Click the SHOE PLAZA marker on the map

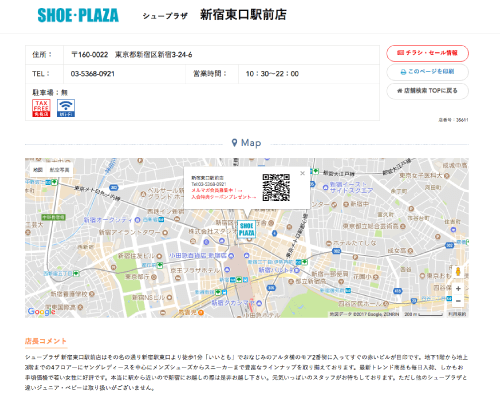coord(247,229)
